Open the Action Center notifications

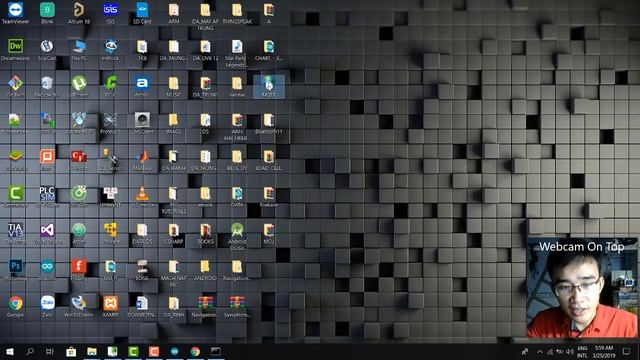pyautogui.click(x=627, y=351)
